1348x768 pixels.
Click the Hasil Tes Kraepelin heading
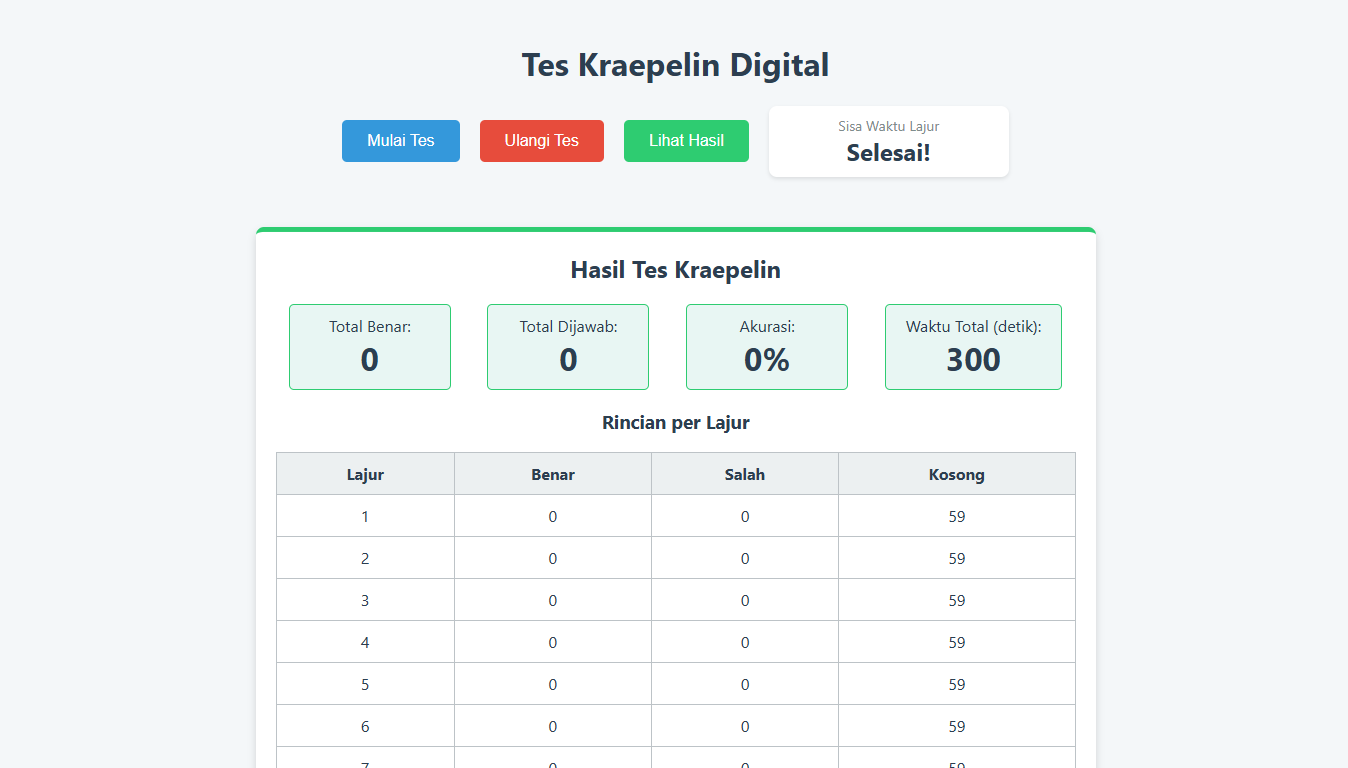tap(675, 270)
